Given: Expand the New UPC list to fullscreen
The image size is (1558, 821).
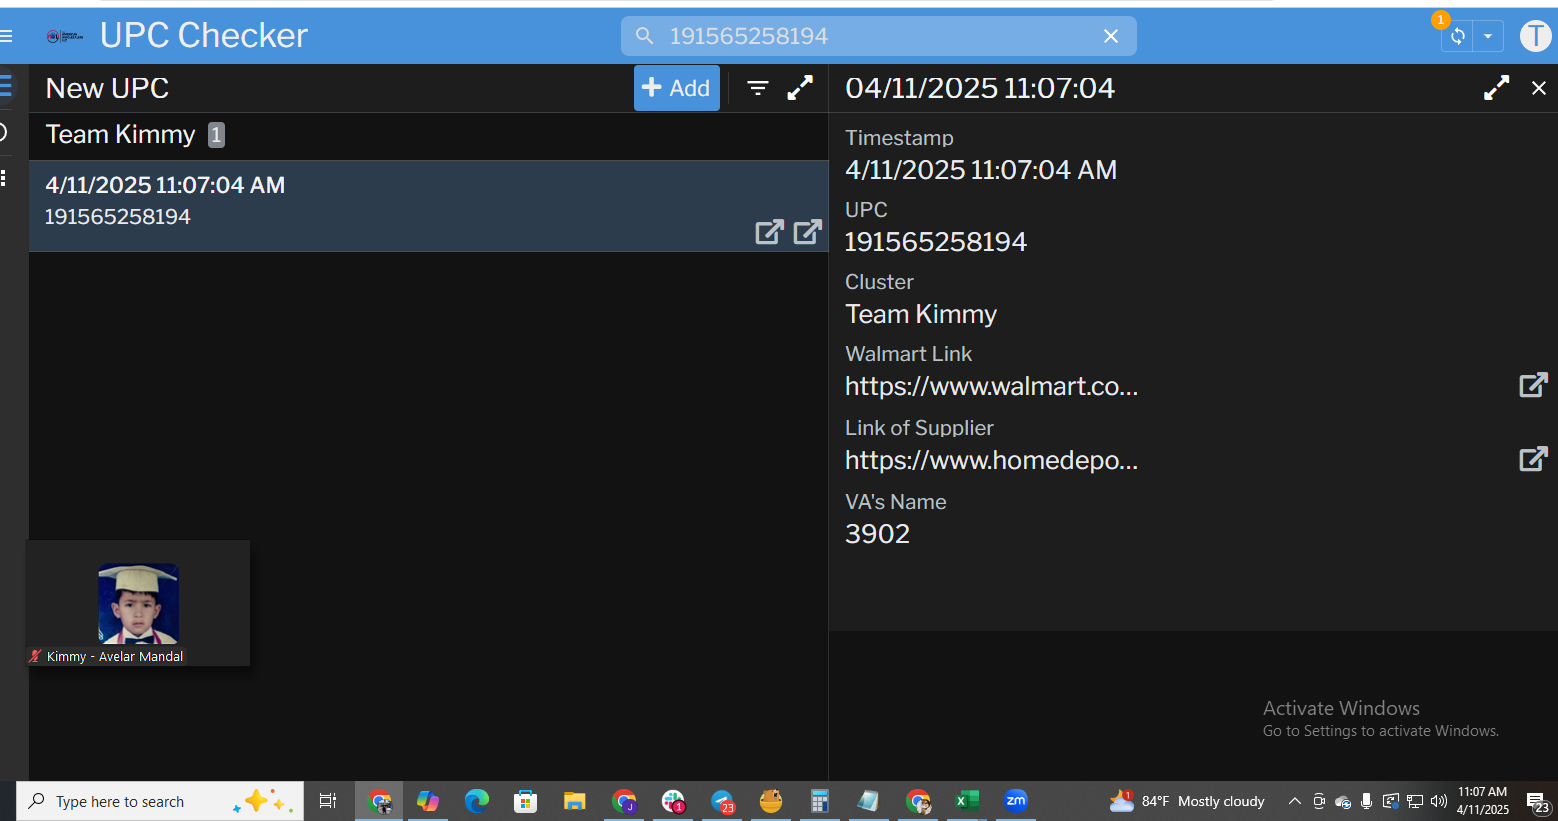Looking at the screenshot, I should click(x=800, y=88).
